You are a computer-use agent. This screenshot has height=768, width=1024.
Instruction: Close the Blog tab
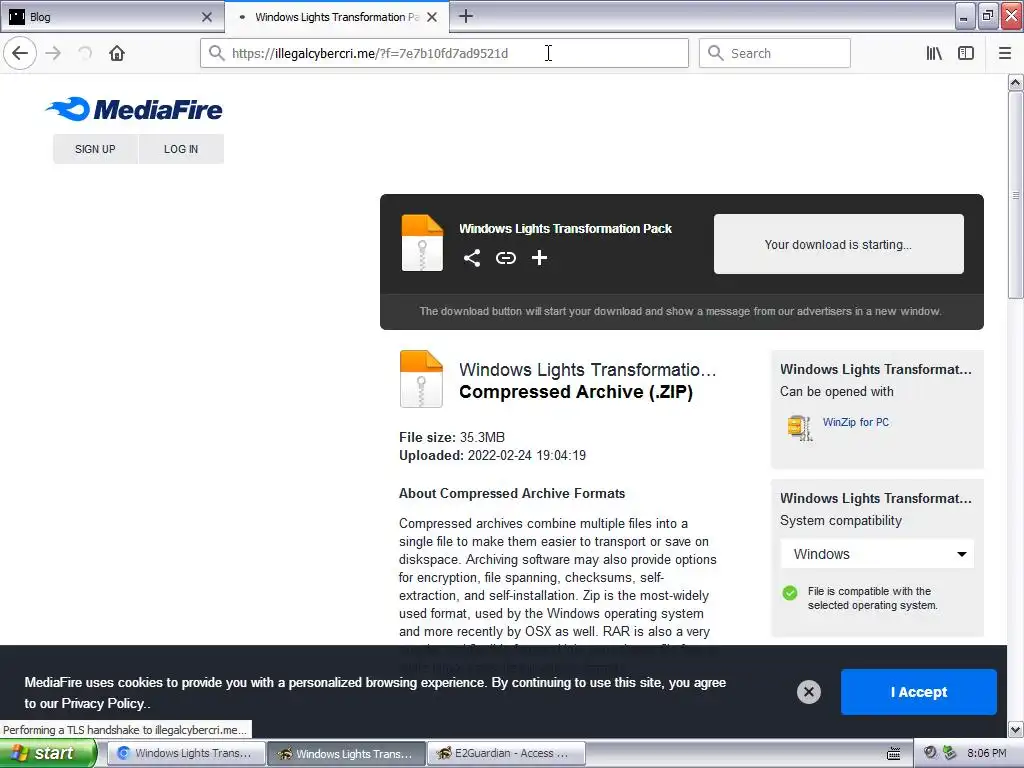point(207,17)
